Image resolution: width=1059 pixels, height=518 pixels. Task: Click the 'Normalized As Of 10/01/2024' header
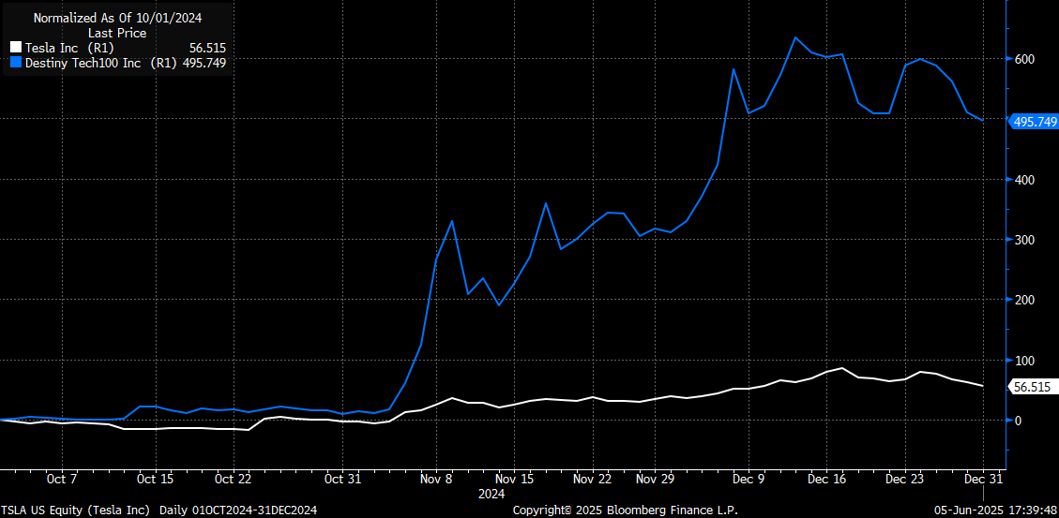[x=118, y=18]
